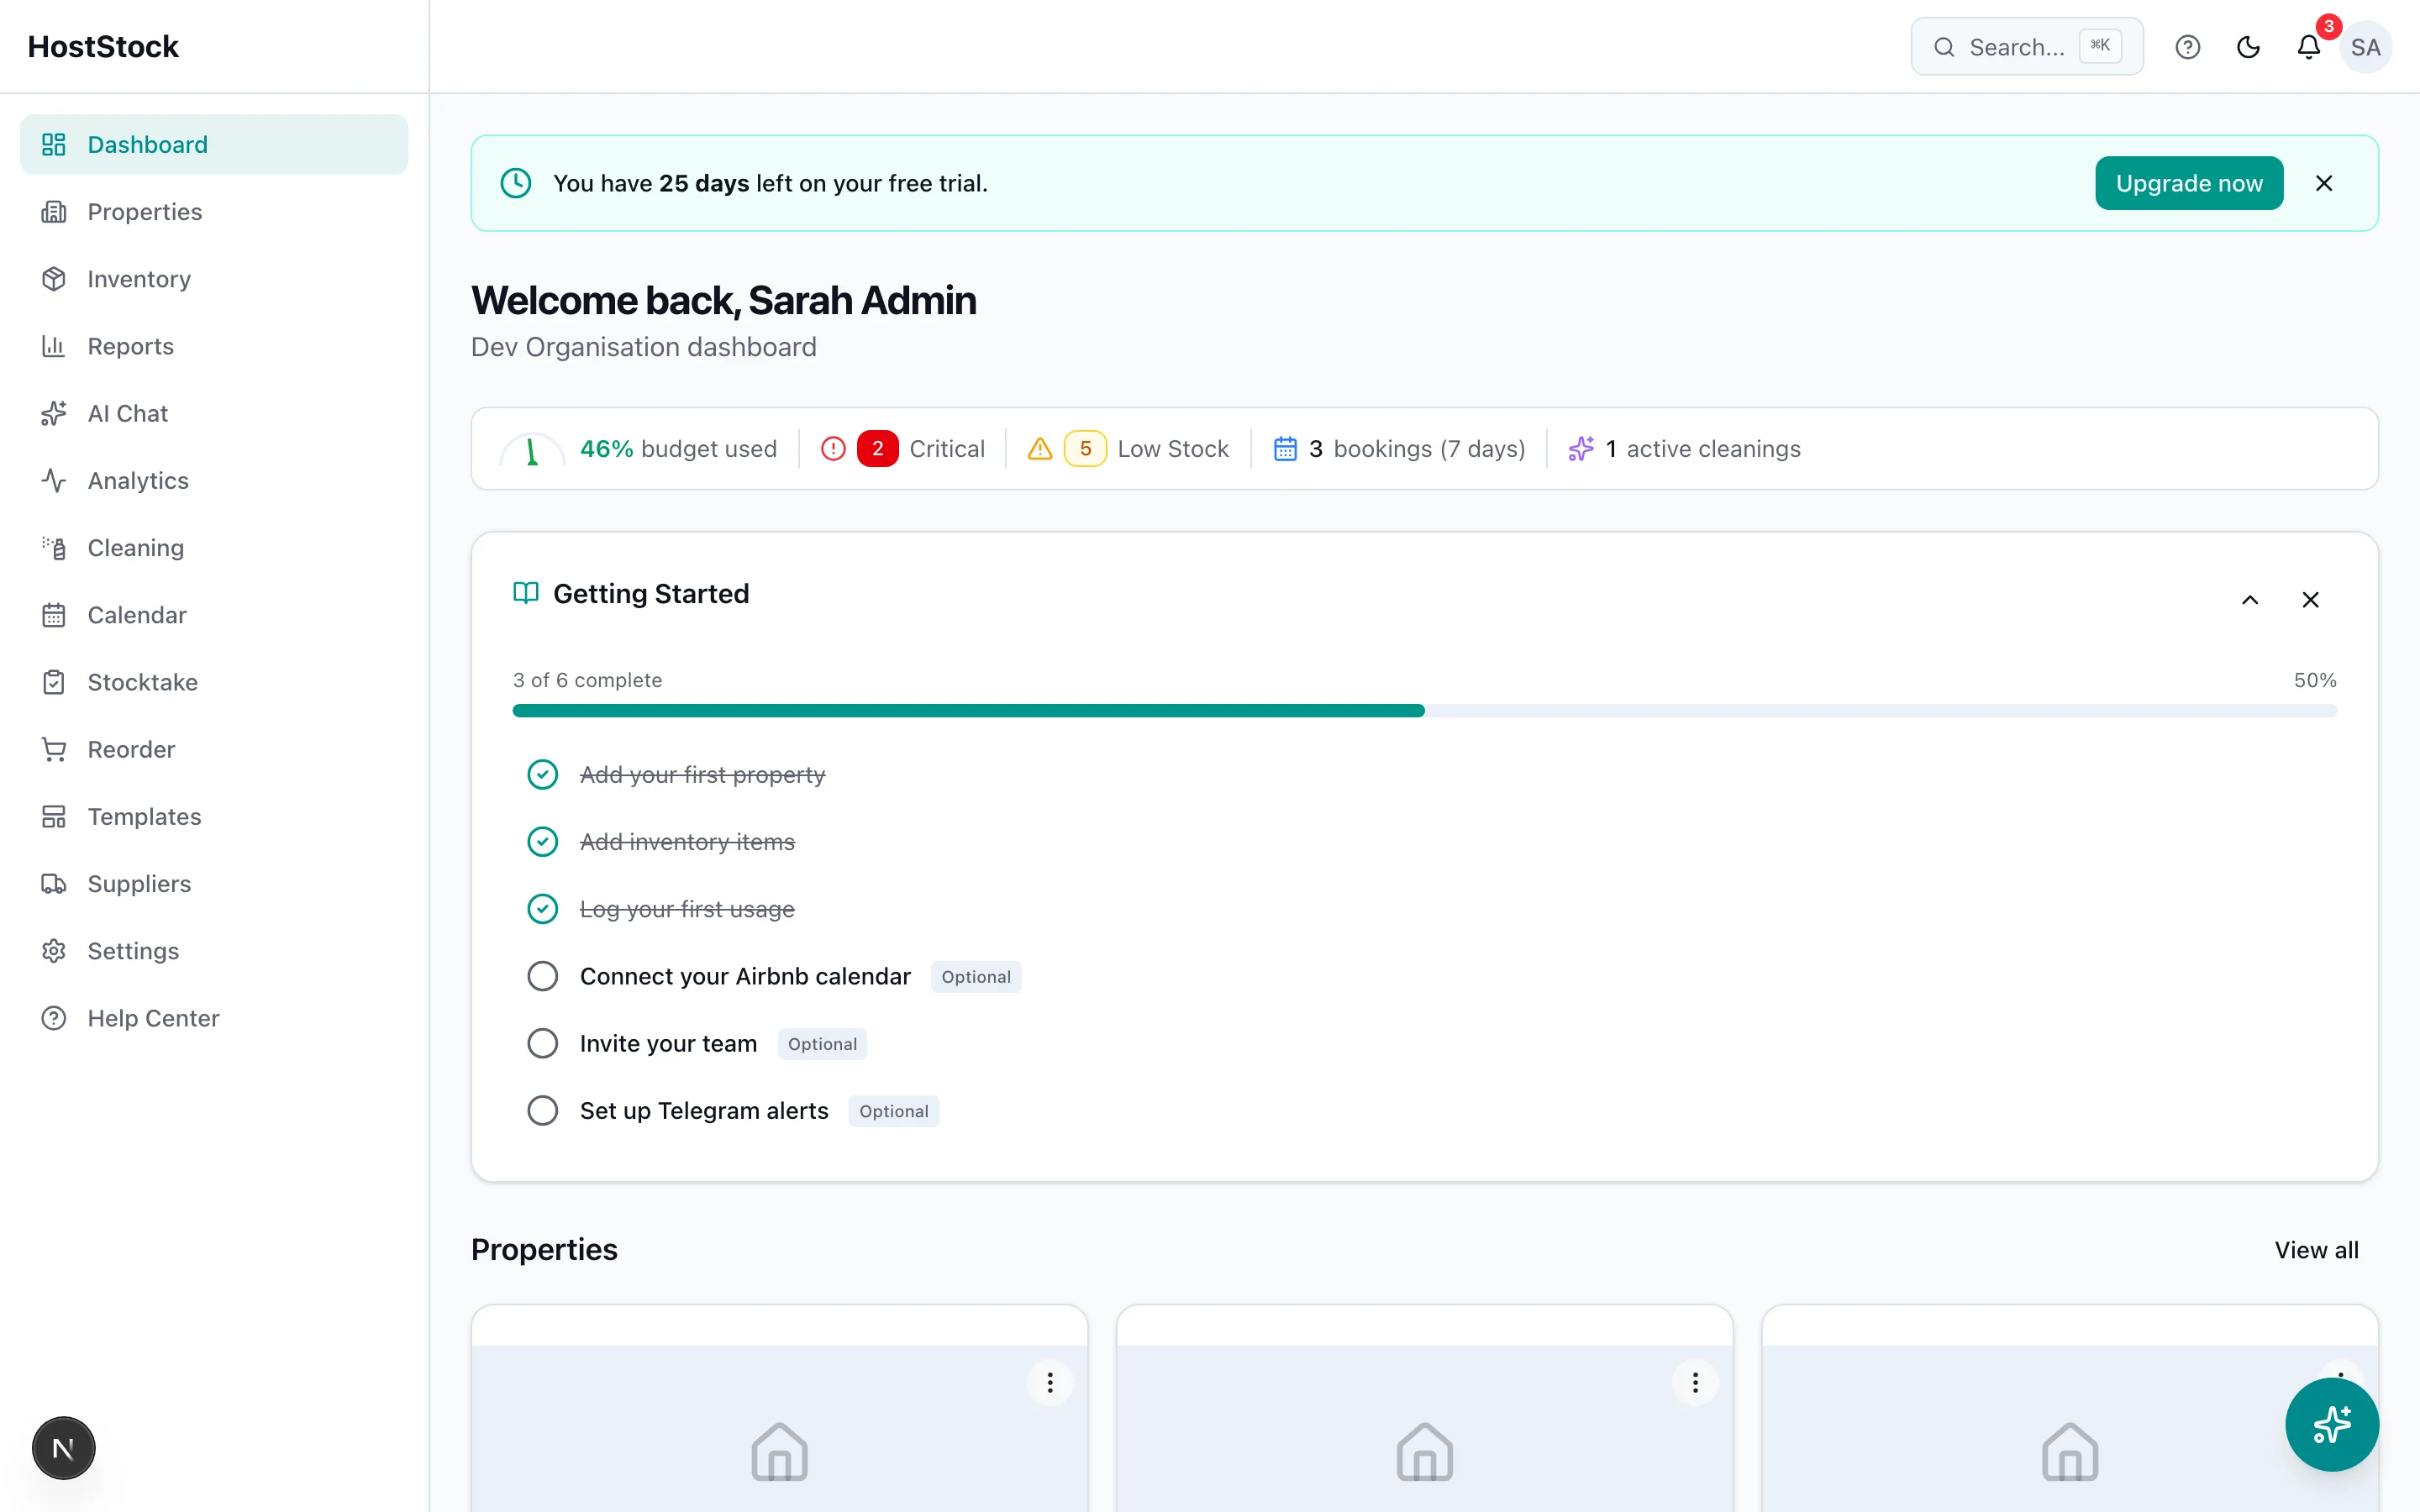The width and height of the screenshot is (2420, 1512).
Task: Click 'Set up Telegram alerts' text
Action: 704,1110
